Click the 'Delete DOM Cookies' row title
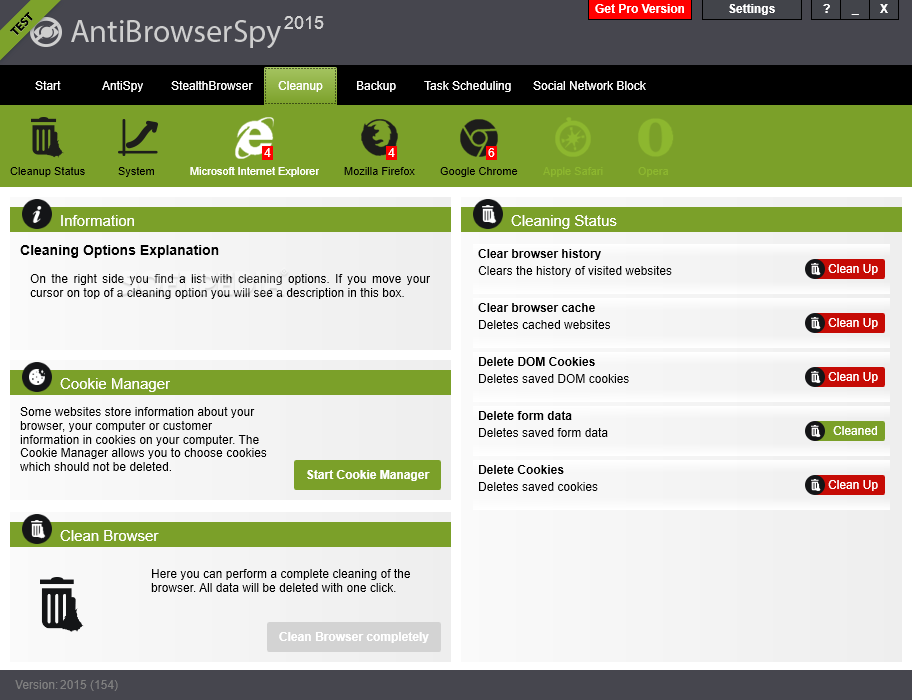This screenshot has height=700, width=912. [536, 362]
